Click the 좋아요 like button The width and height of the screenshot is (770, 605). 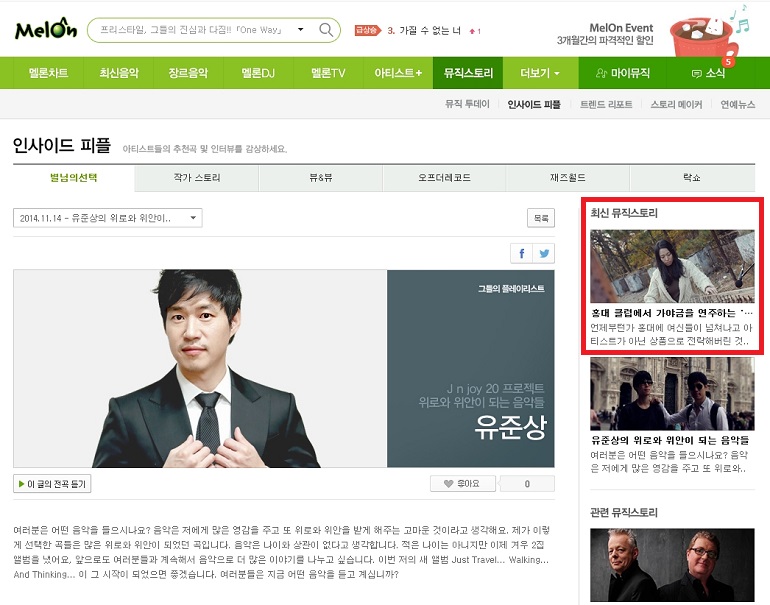(x=463, y=484)
